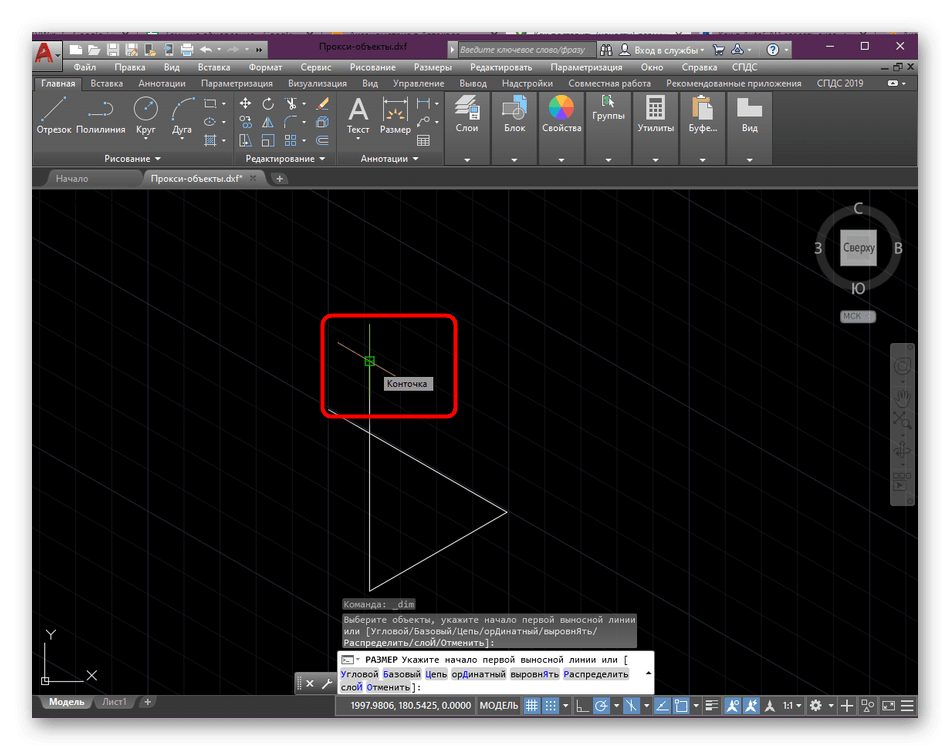Open the rectangle tool dropdown arrow
The height and width of the screenshot is (750, 950).
pos(224,104)
